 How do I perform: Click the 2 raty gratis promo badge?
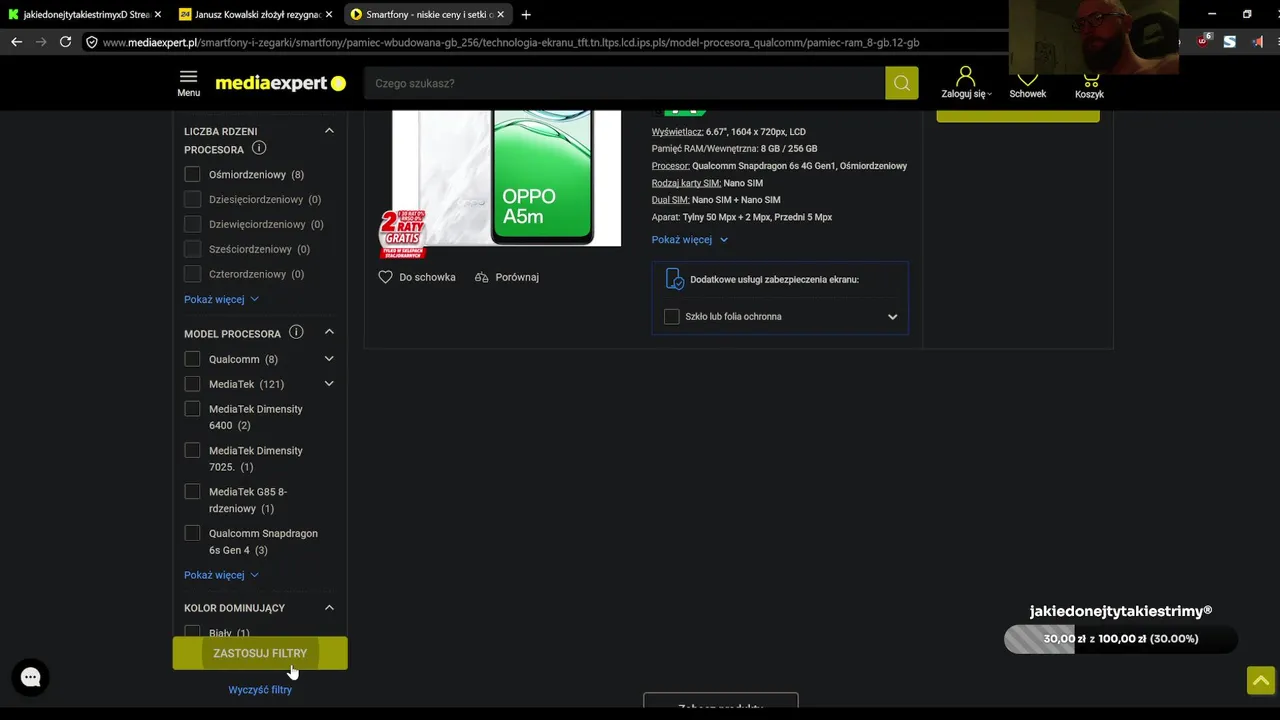402,233
